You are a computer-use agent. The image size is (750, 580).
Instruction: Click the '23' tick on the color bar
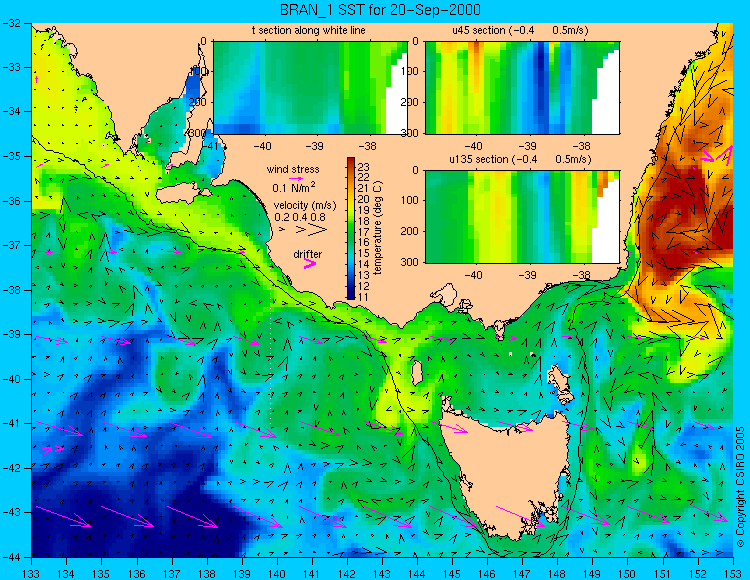pos(364,167)
